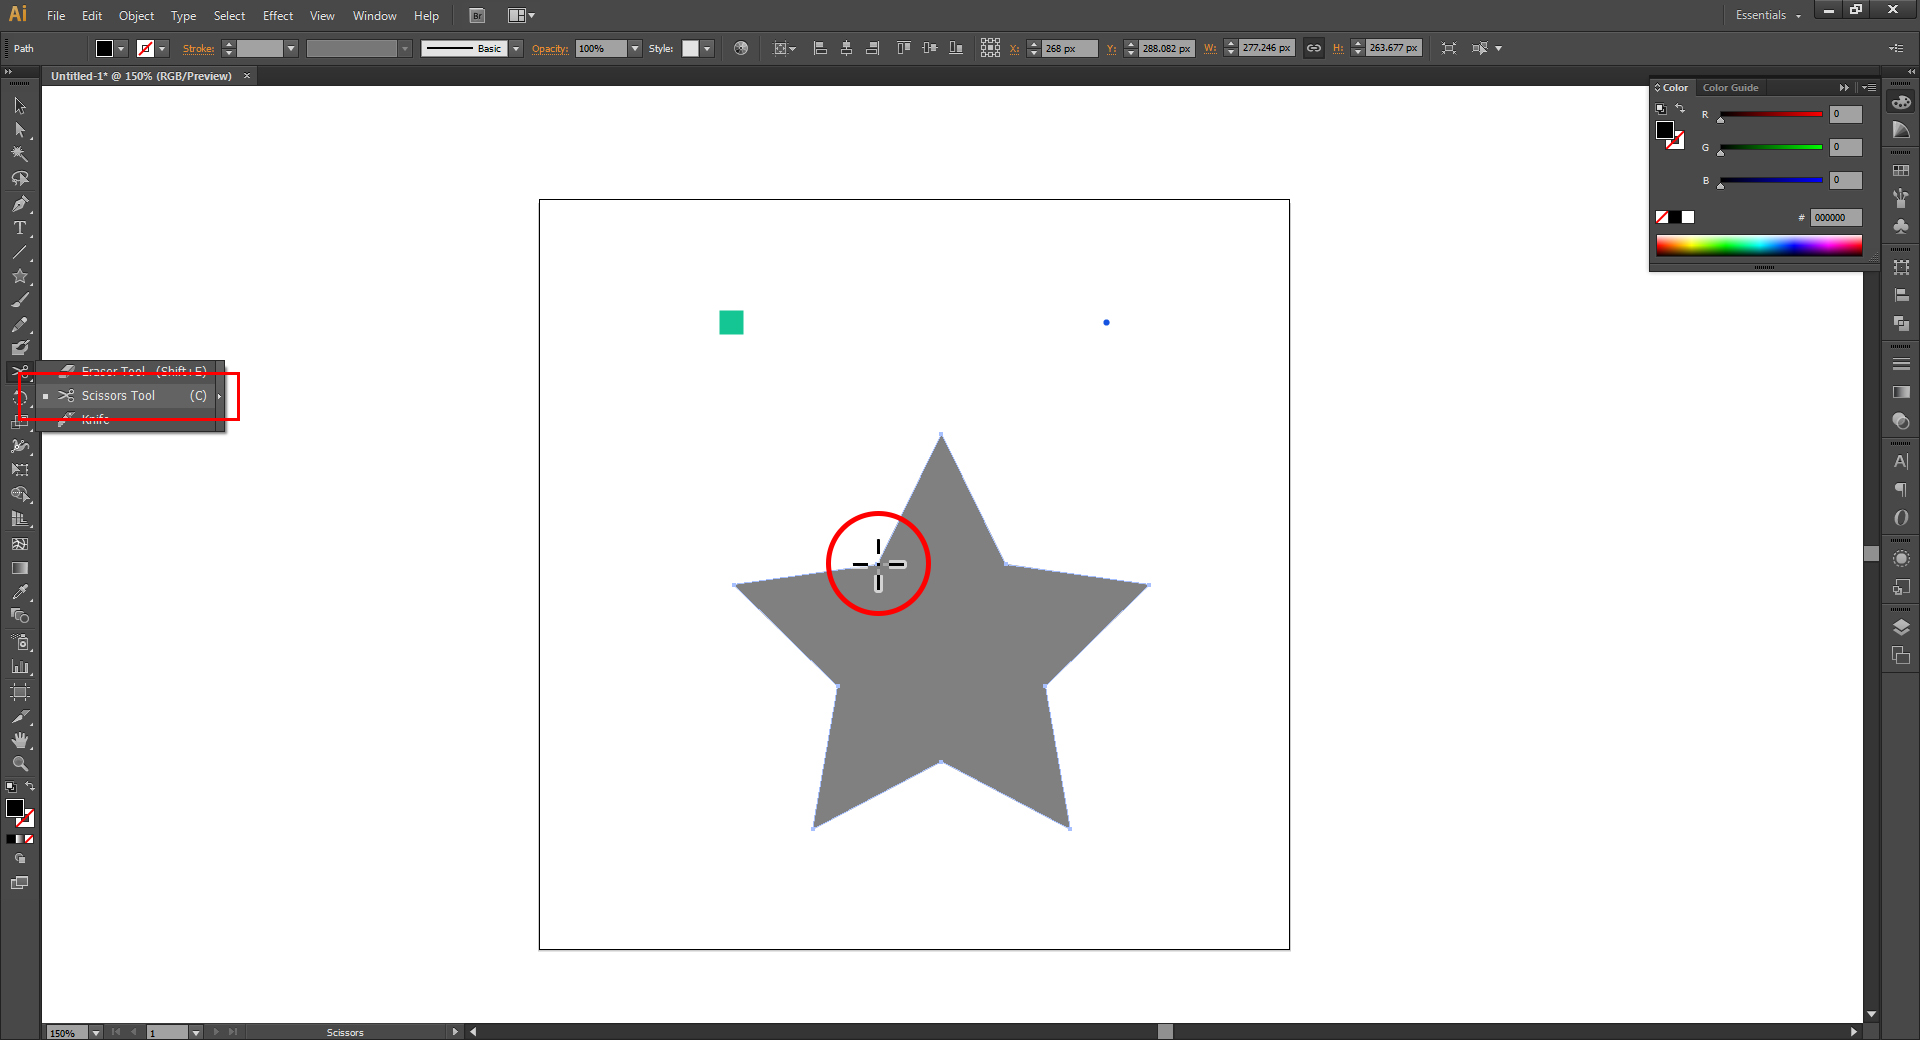The height and width of the screenshot is (1040, 1920).
Task: Select the Blob Brush tool
Action: (x=20, y=348)
